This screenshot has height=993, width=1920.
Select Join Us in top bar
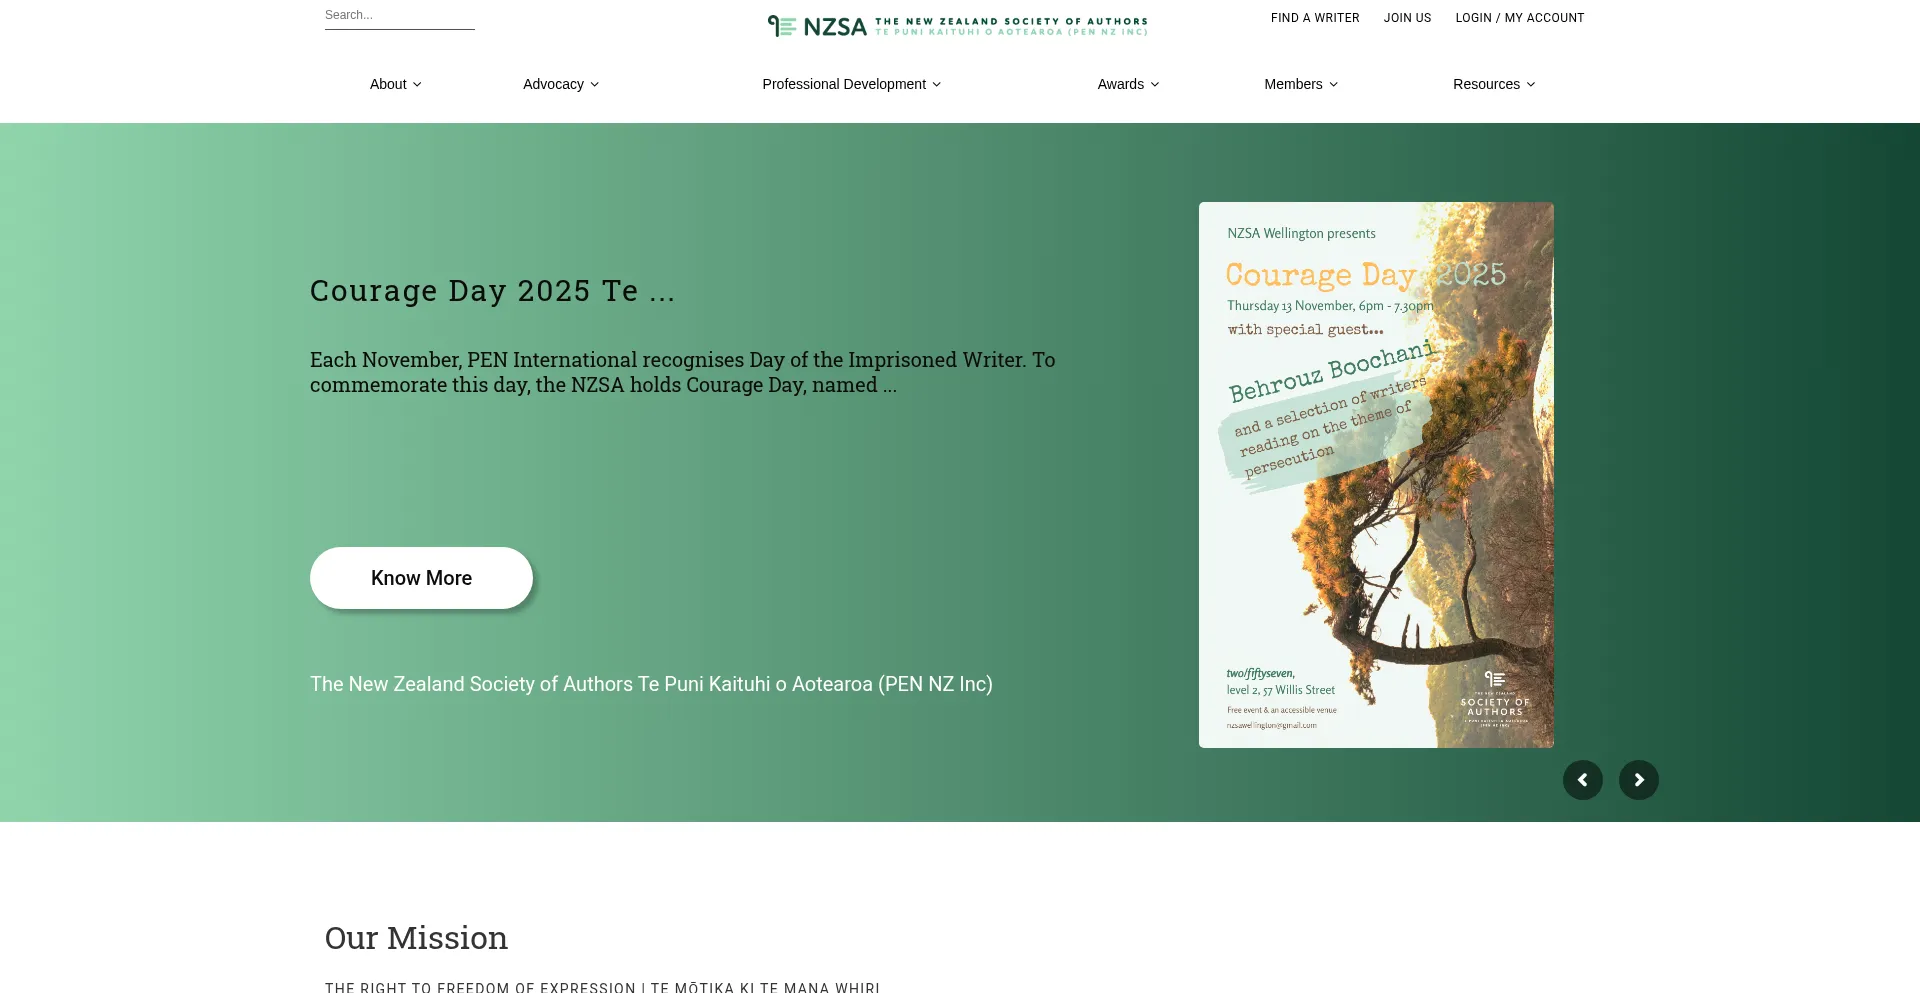(x=1407, y=18)
